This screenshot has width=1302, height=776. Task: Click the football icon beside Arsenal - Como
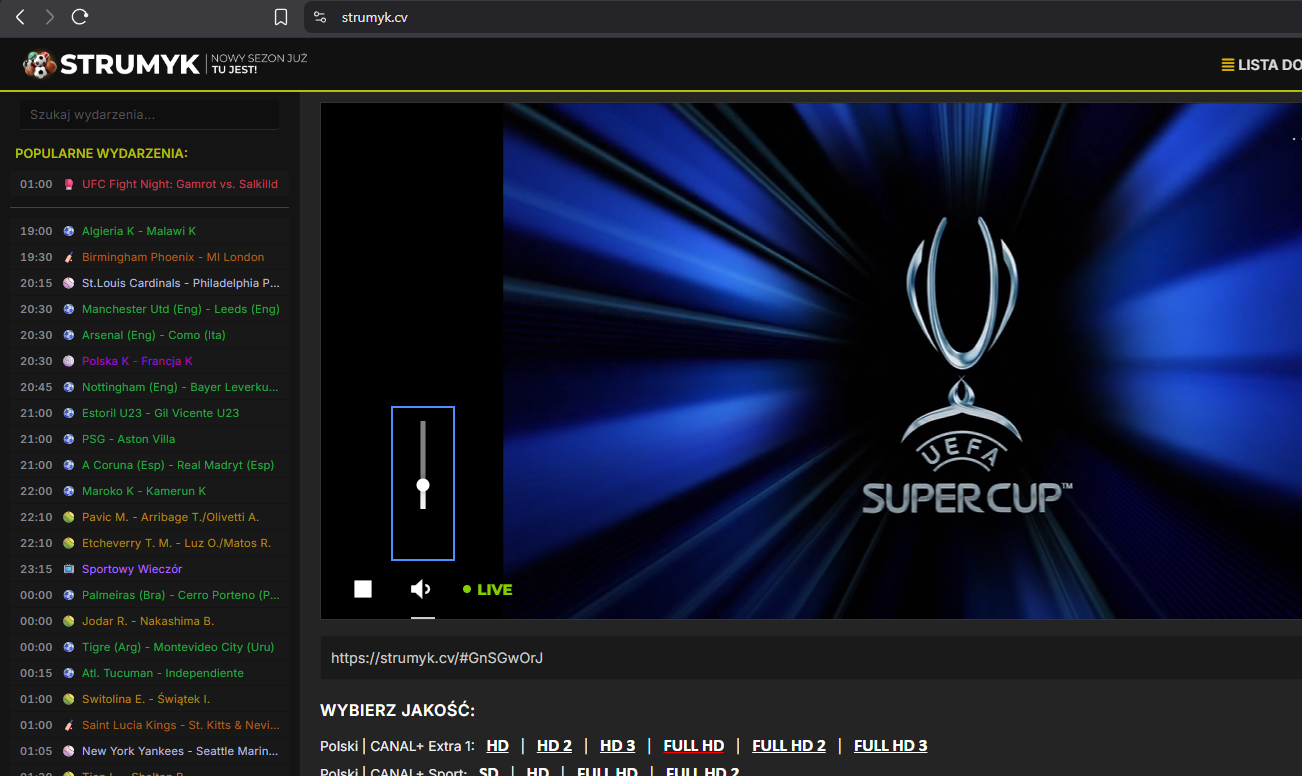69,335
